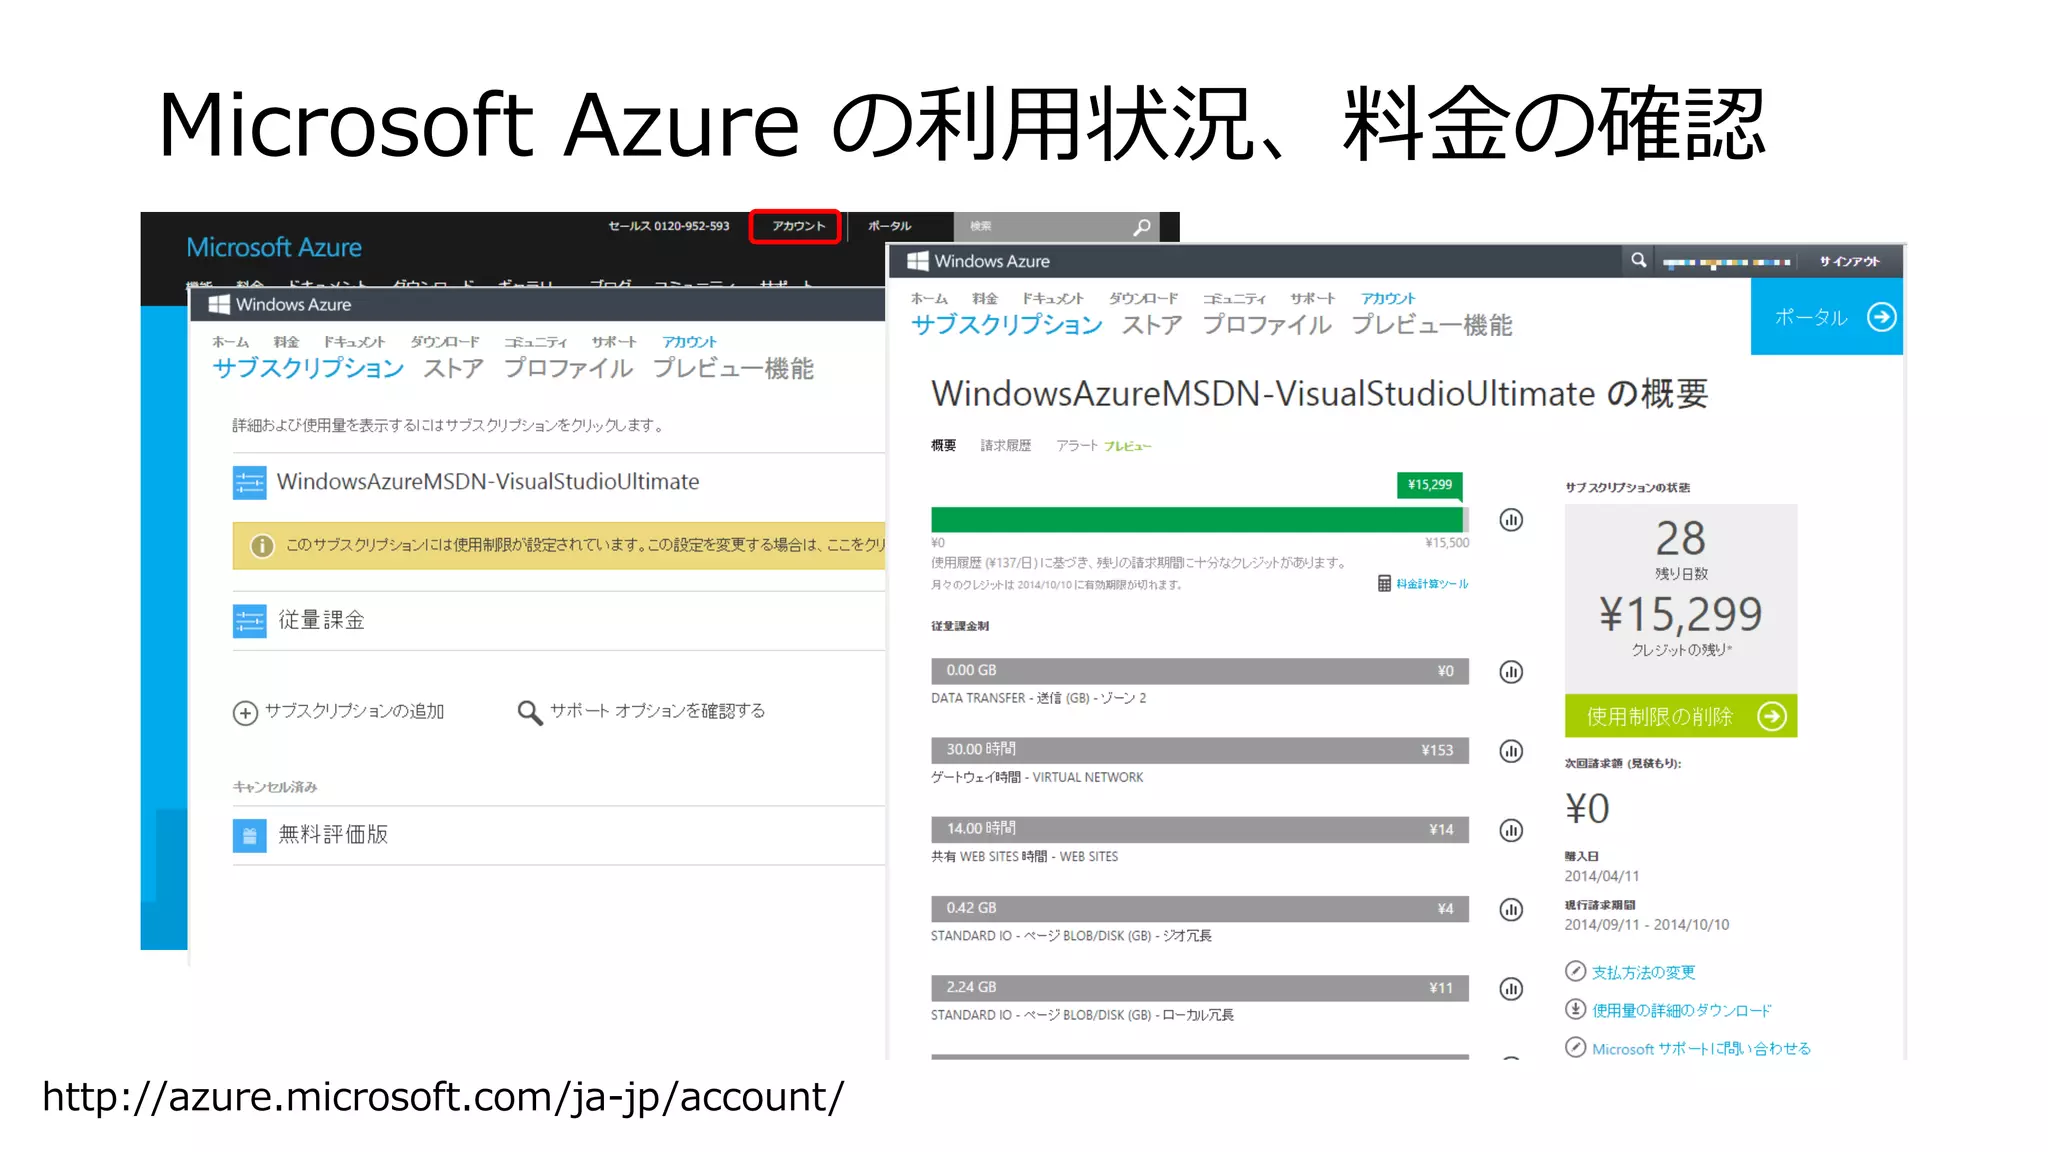2048x1152 pixels.
Task: Select プレビュー機能 tab in left window
Action: coord(733,368)
